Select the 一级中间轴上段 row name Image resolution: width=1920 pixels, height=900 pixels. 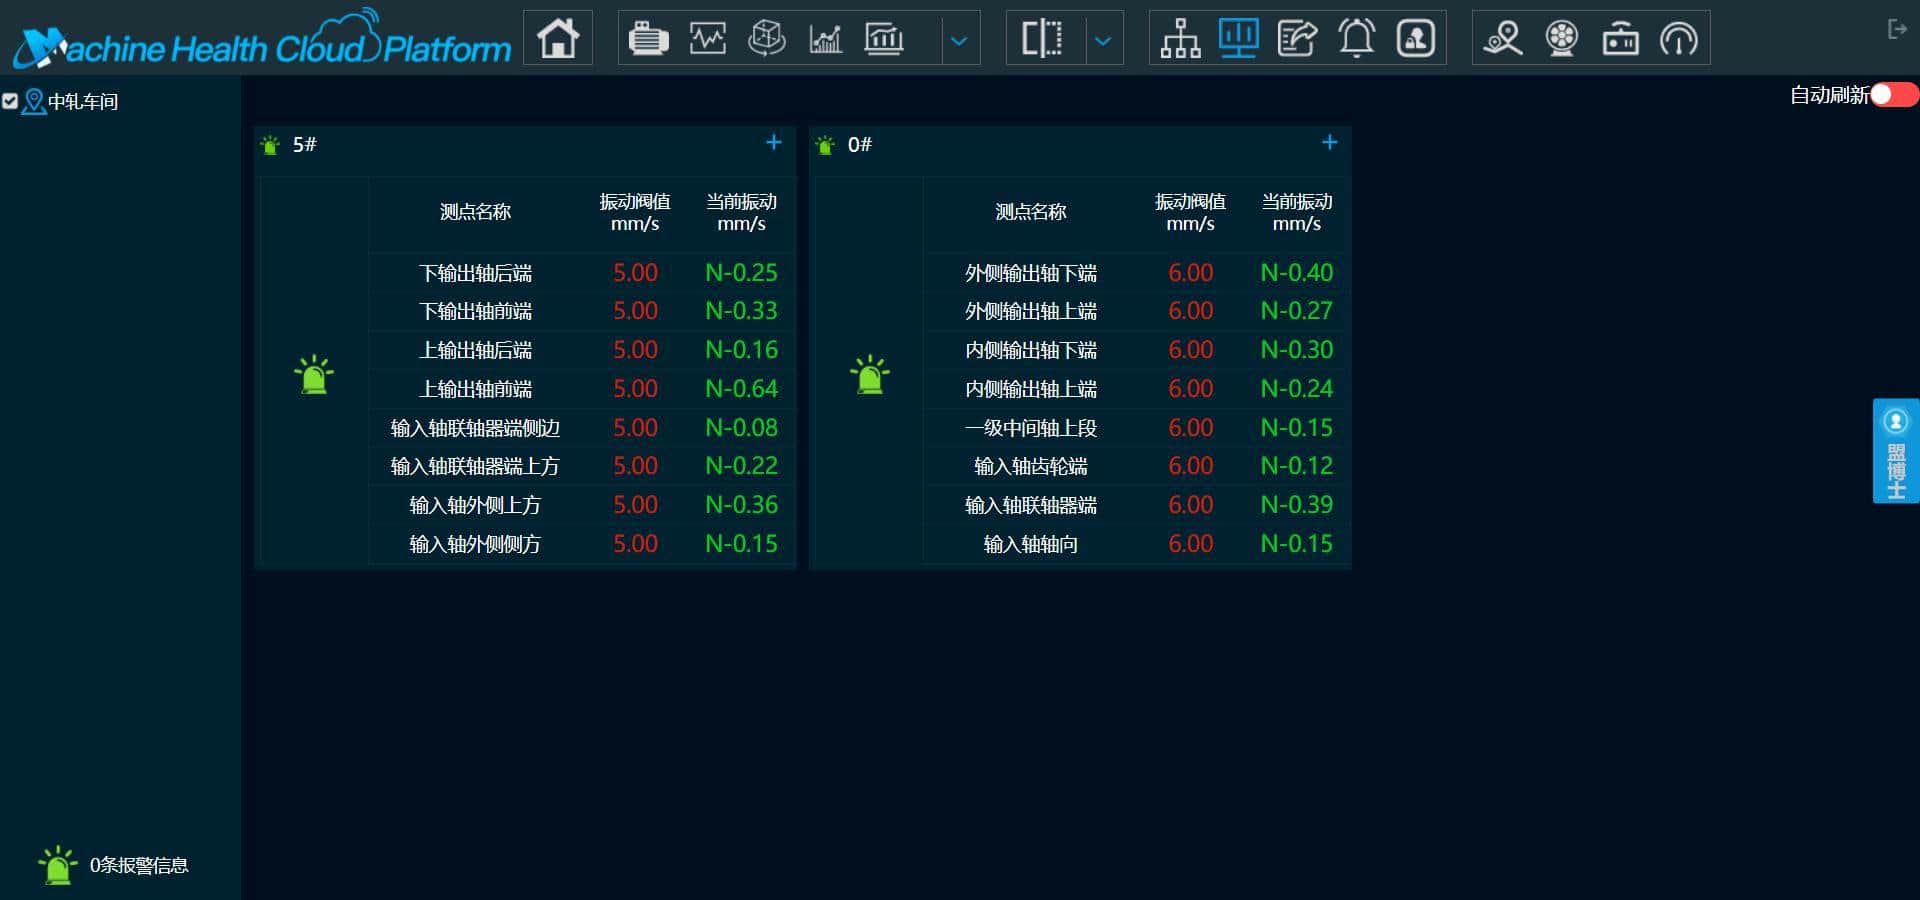click(1031, 429)
